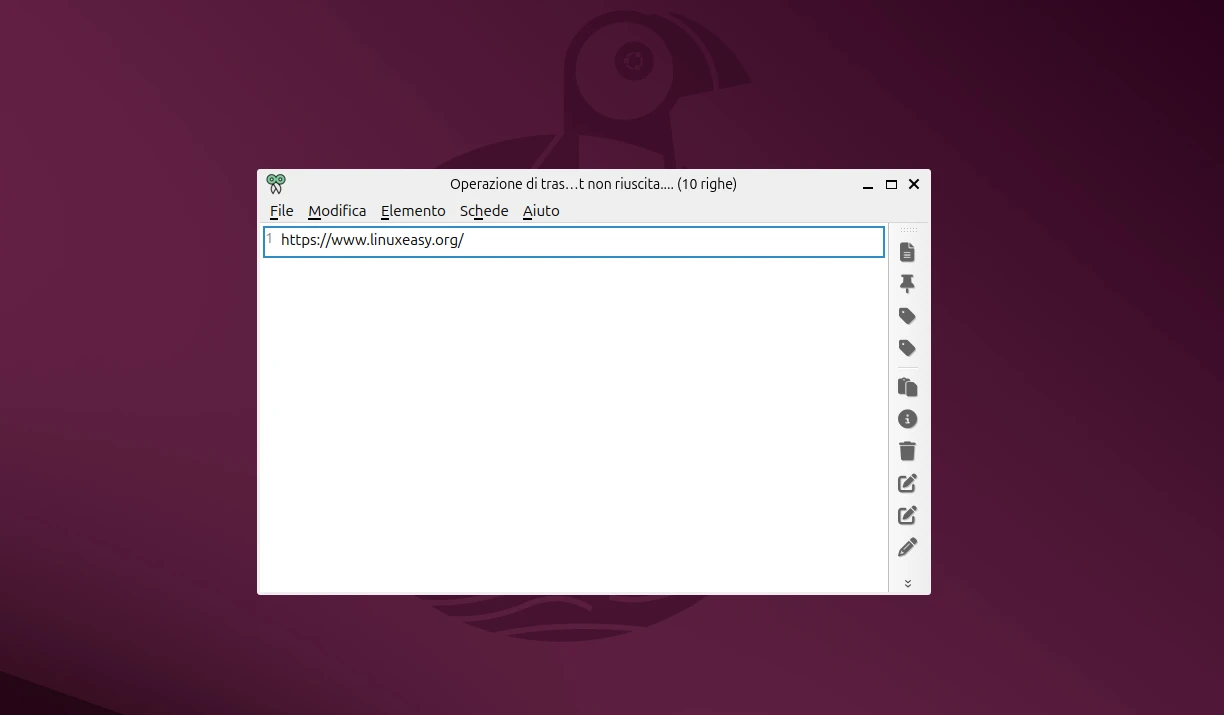The height and width of the screenshot is (715, 1224).
Task: Edit item notes with the first edit icon
Action: (907, 483)
